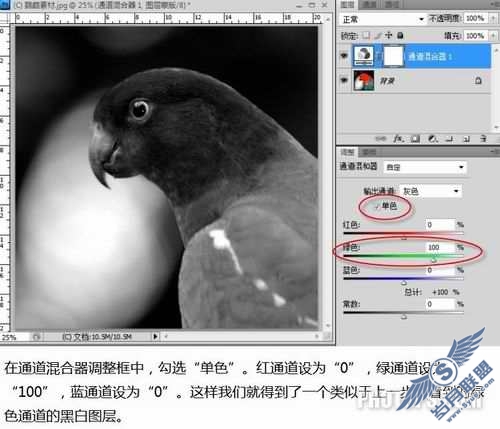Image resolution: width=500 pixels, height=429 pixels.
Task: Click the 蓝色 value input field
Action: pos(440,270)
